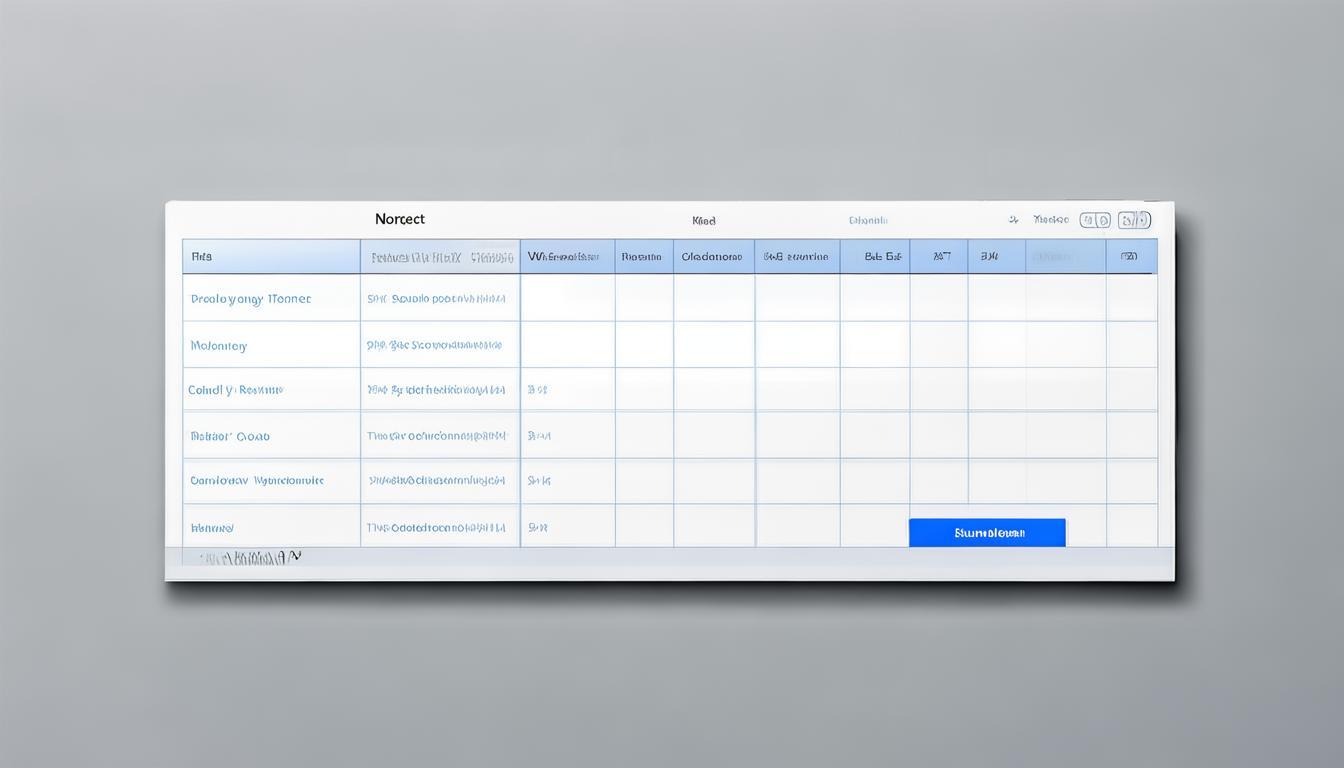Screen dimensions: 1344x768
Task: Click the "Oladonone" column header
Action: pyautogui.click(x=712, y=256)
